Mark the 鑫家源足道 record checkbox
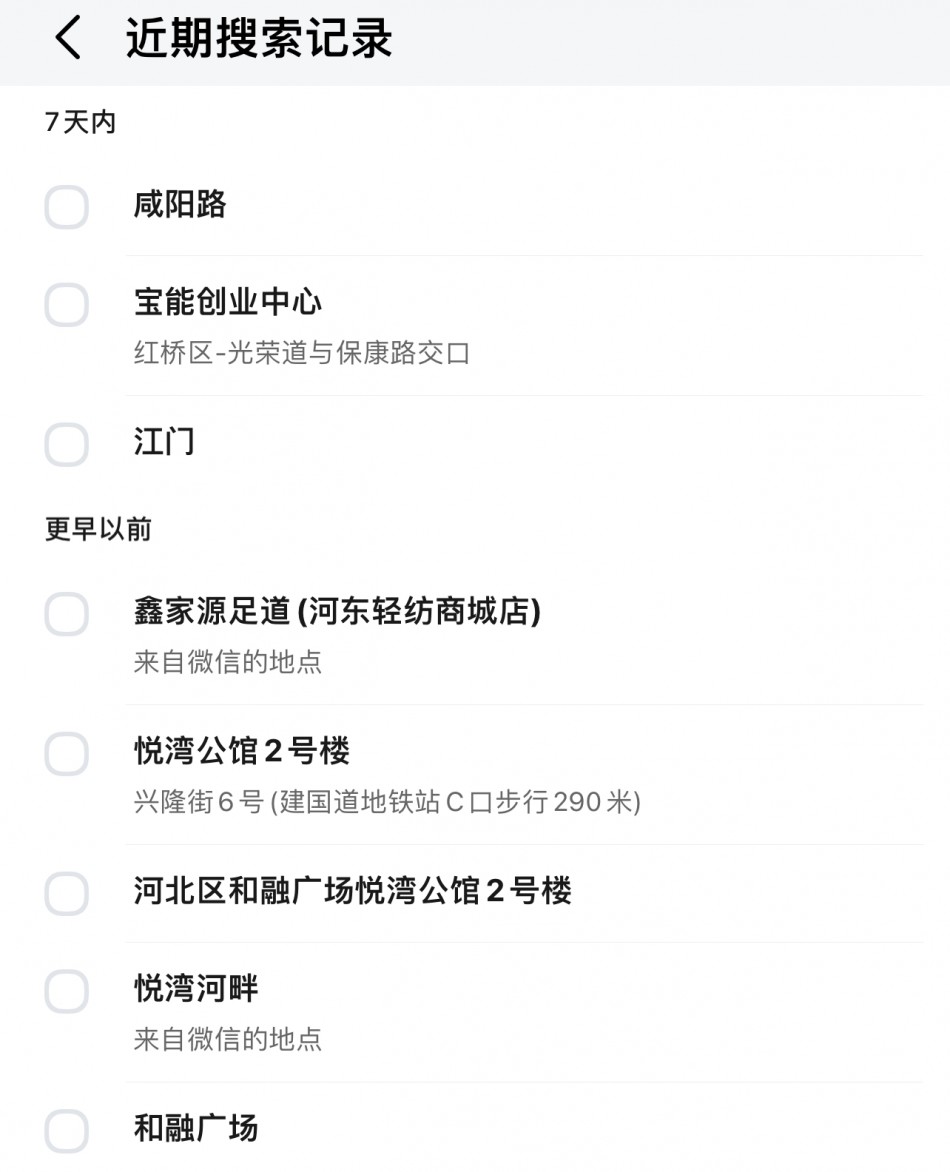This screenshot has height=1172, width=950. click(x=67, y=613)
